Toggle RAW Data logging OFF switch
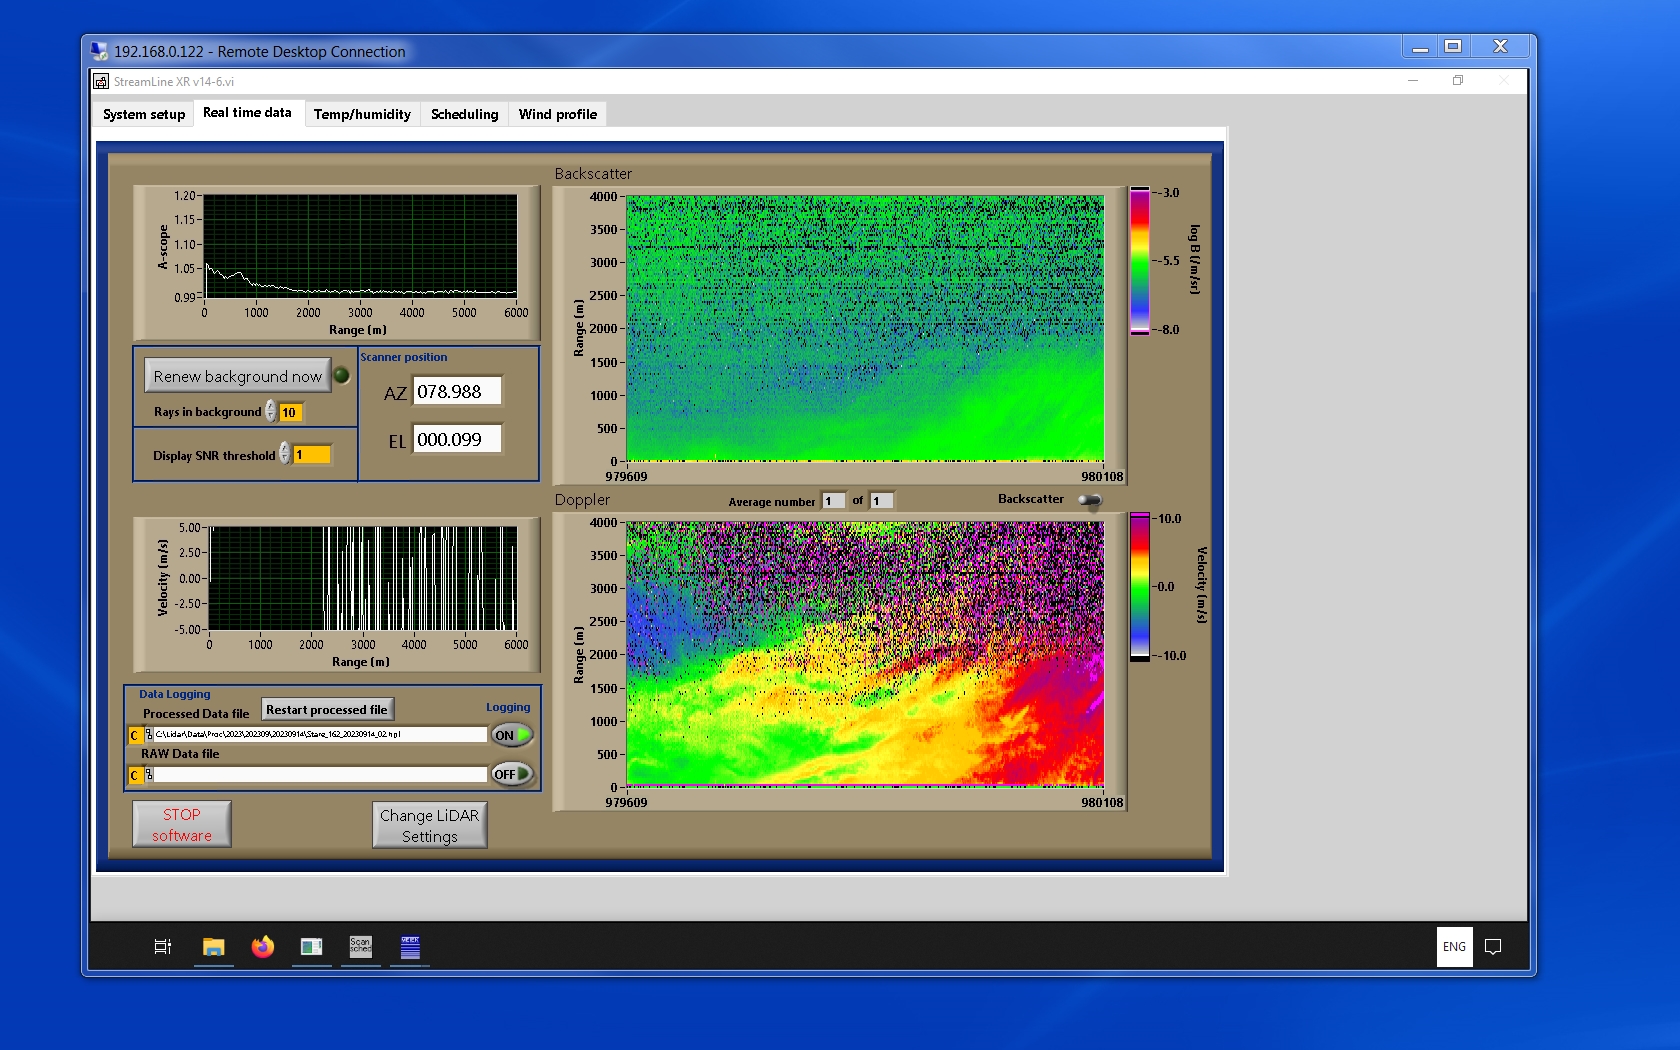 (511, 774)
